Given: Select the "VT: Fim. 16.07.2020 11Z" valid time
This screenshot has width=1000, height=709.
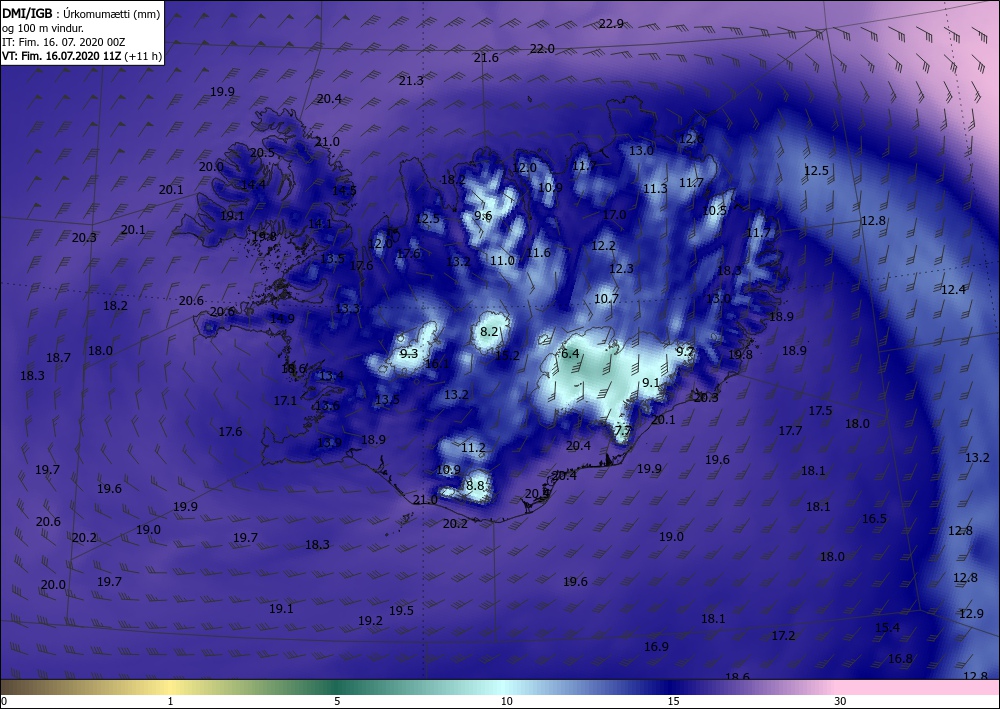Looking at the screenshot, I should [x=62, y=56].
